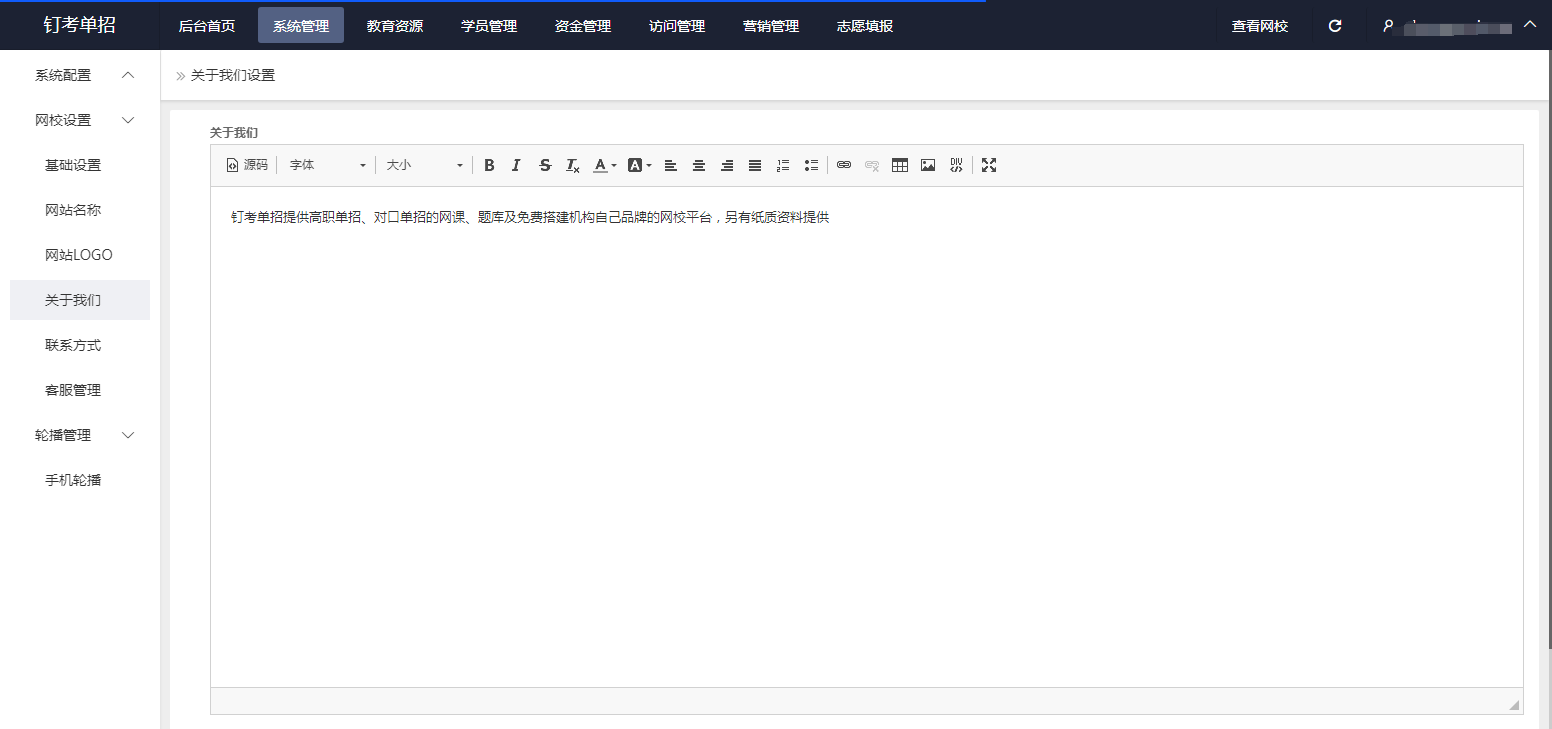
Task: Toggle bold formatting
Action: [489, 165]
